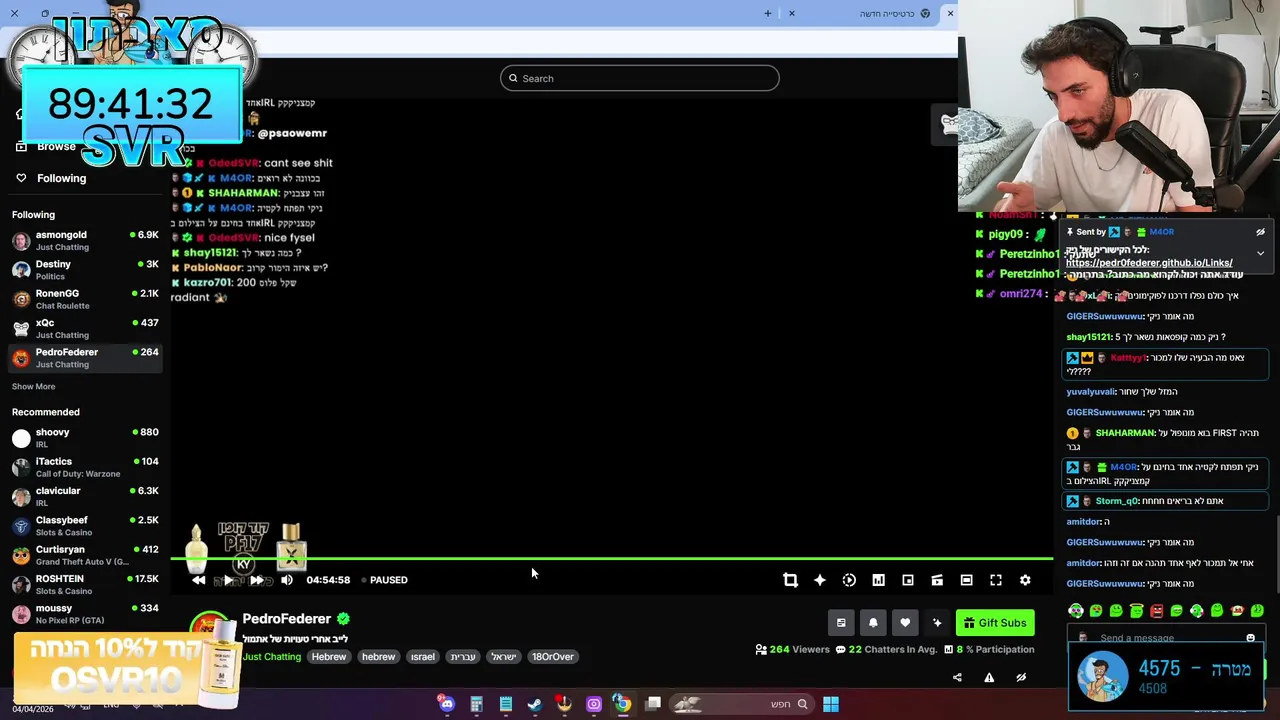Select the lowercase hebrew tag
The width and height of the screenshot is (1280, 720).
(x=379, y=657)
